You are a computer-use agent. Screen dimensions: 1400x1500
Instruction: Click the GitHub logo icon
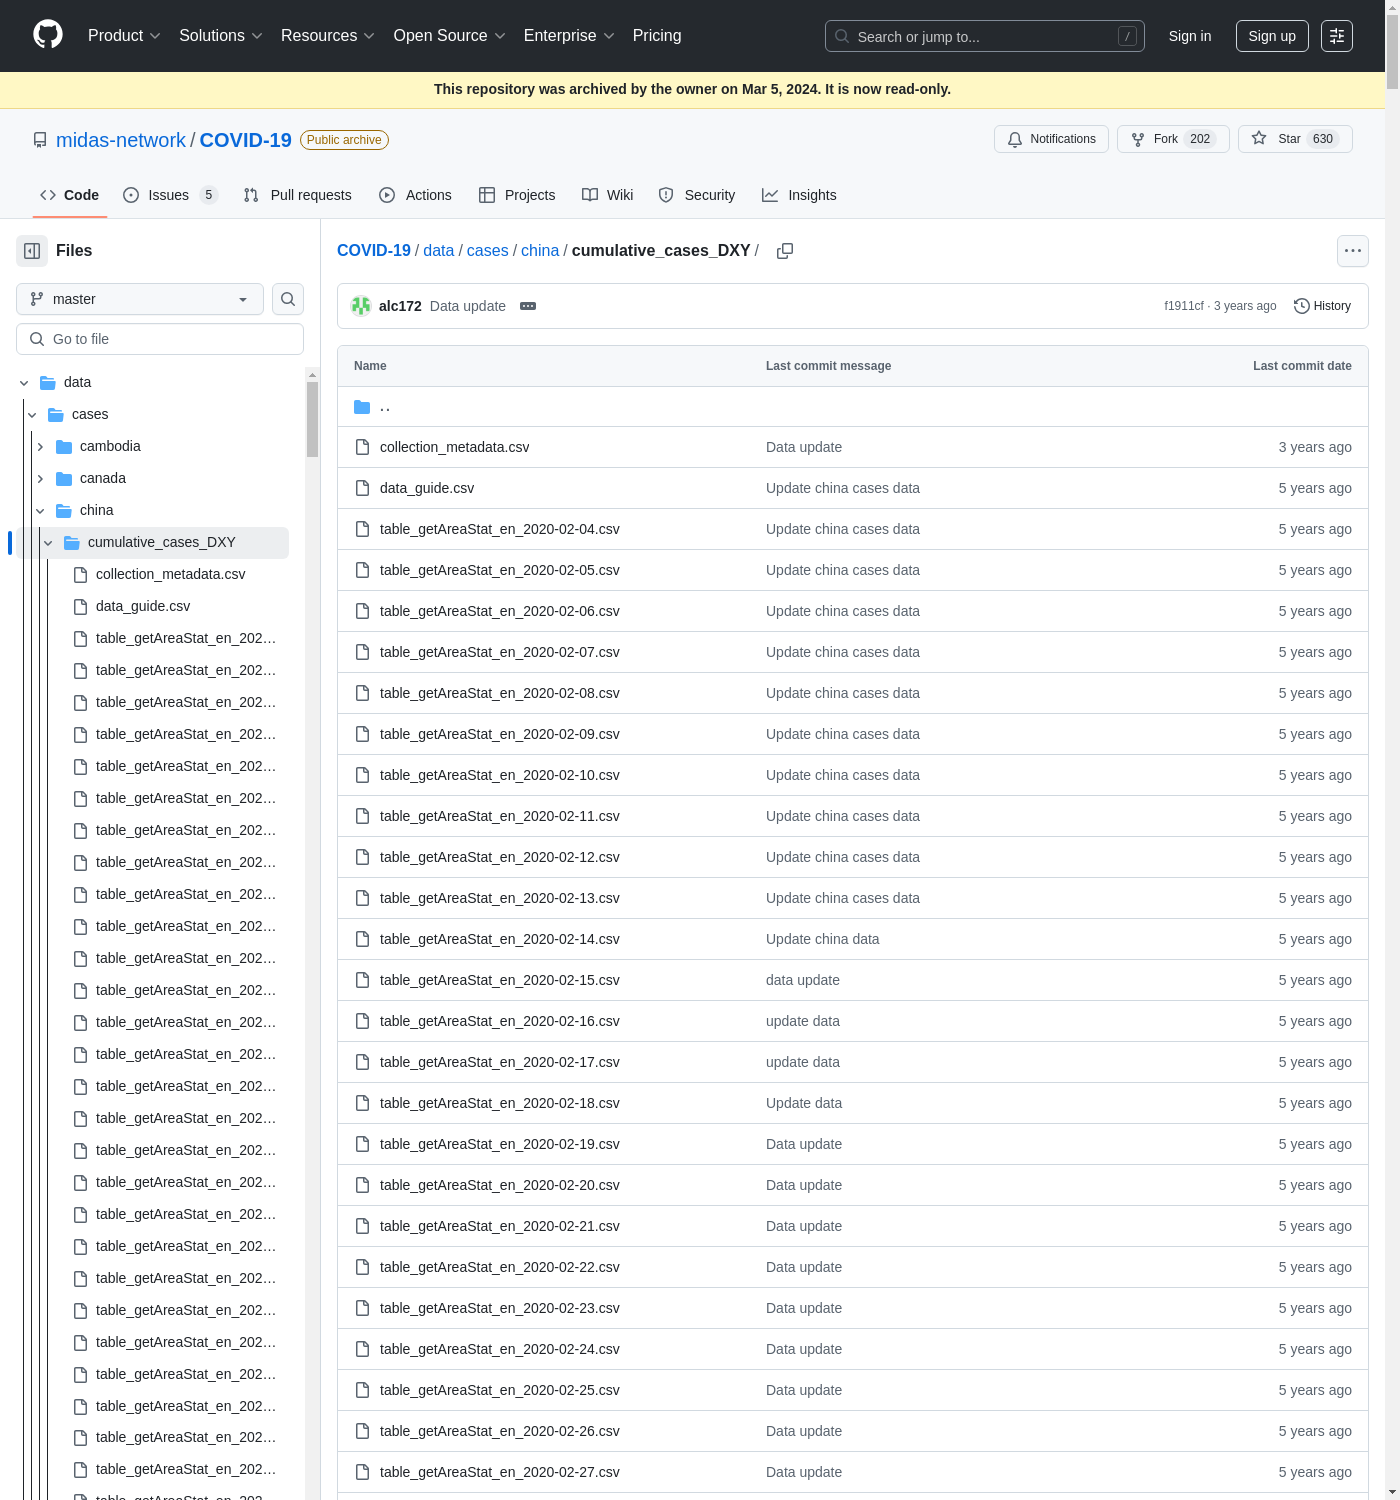coord(48,35)
